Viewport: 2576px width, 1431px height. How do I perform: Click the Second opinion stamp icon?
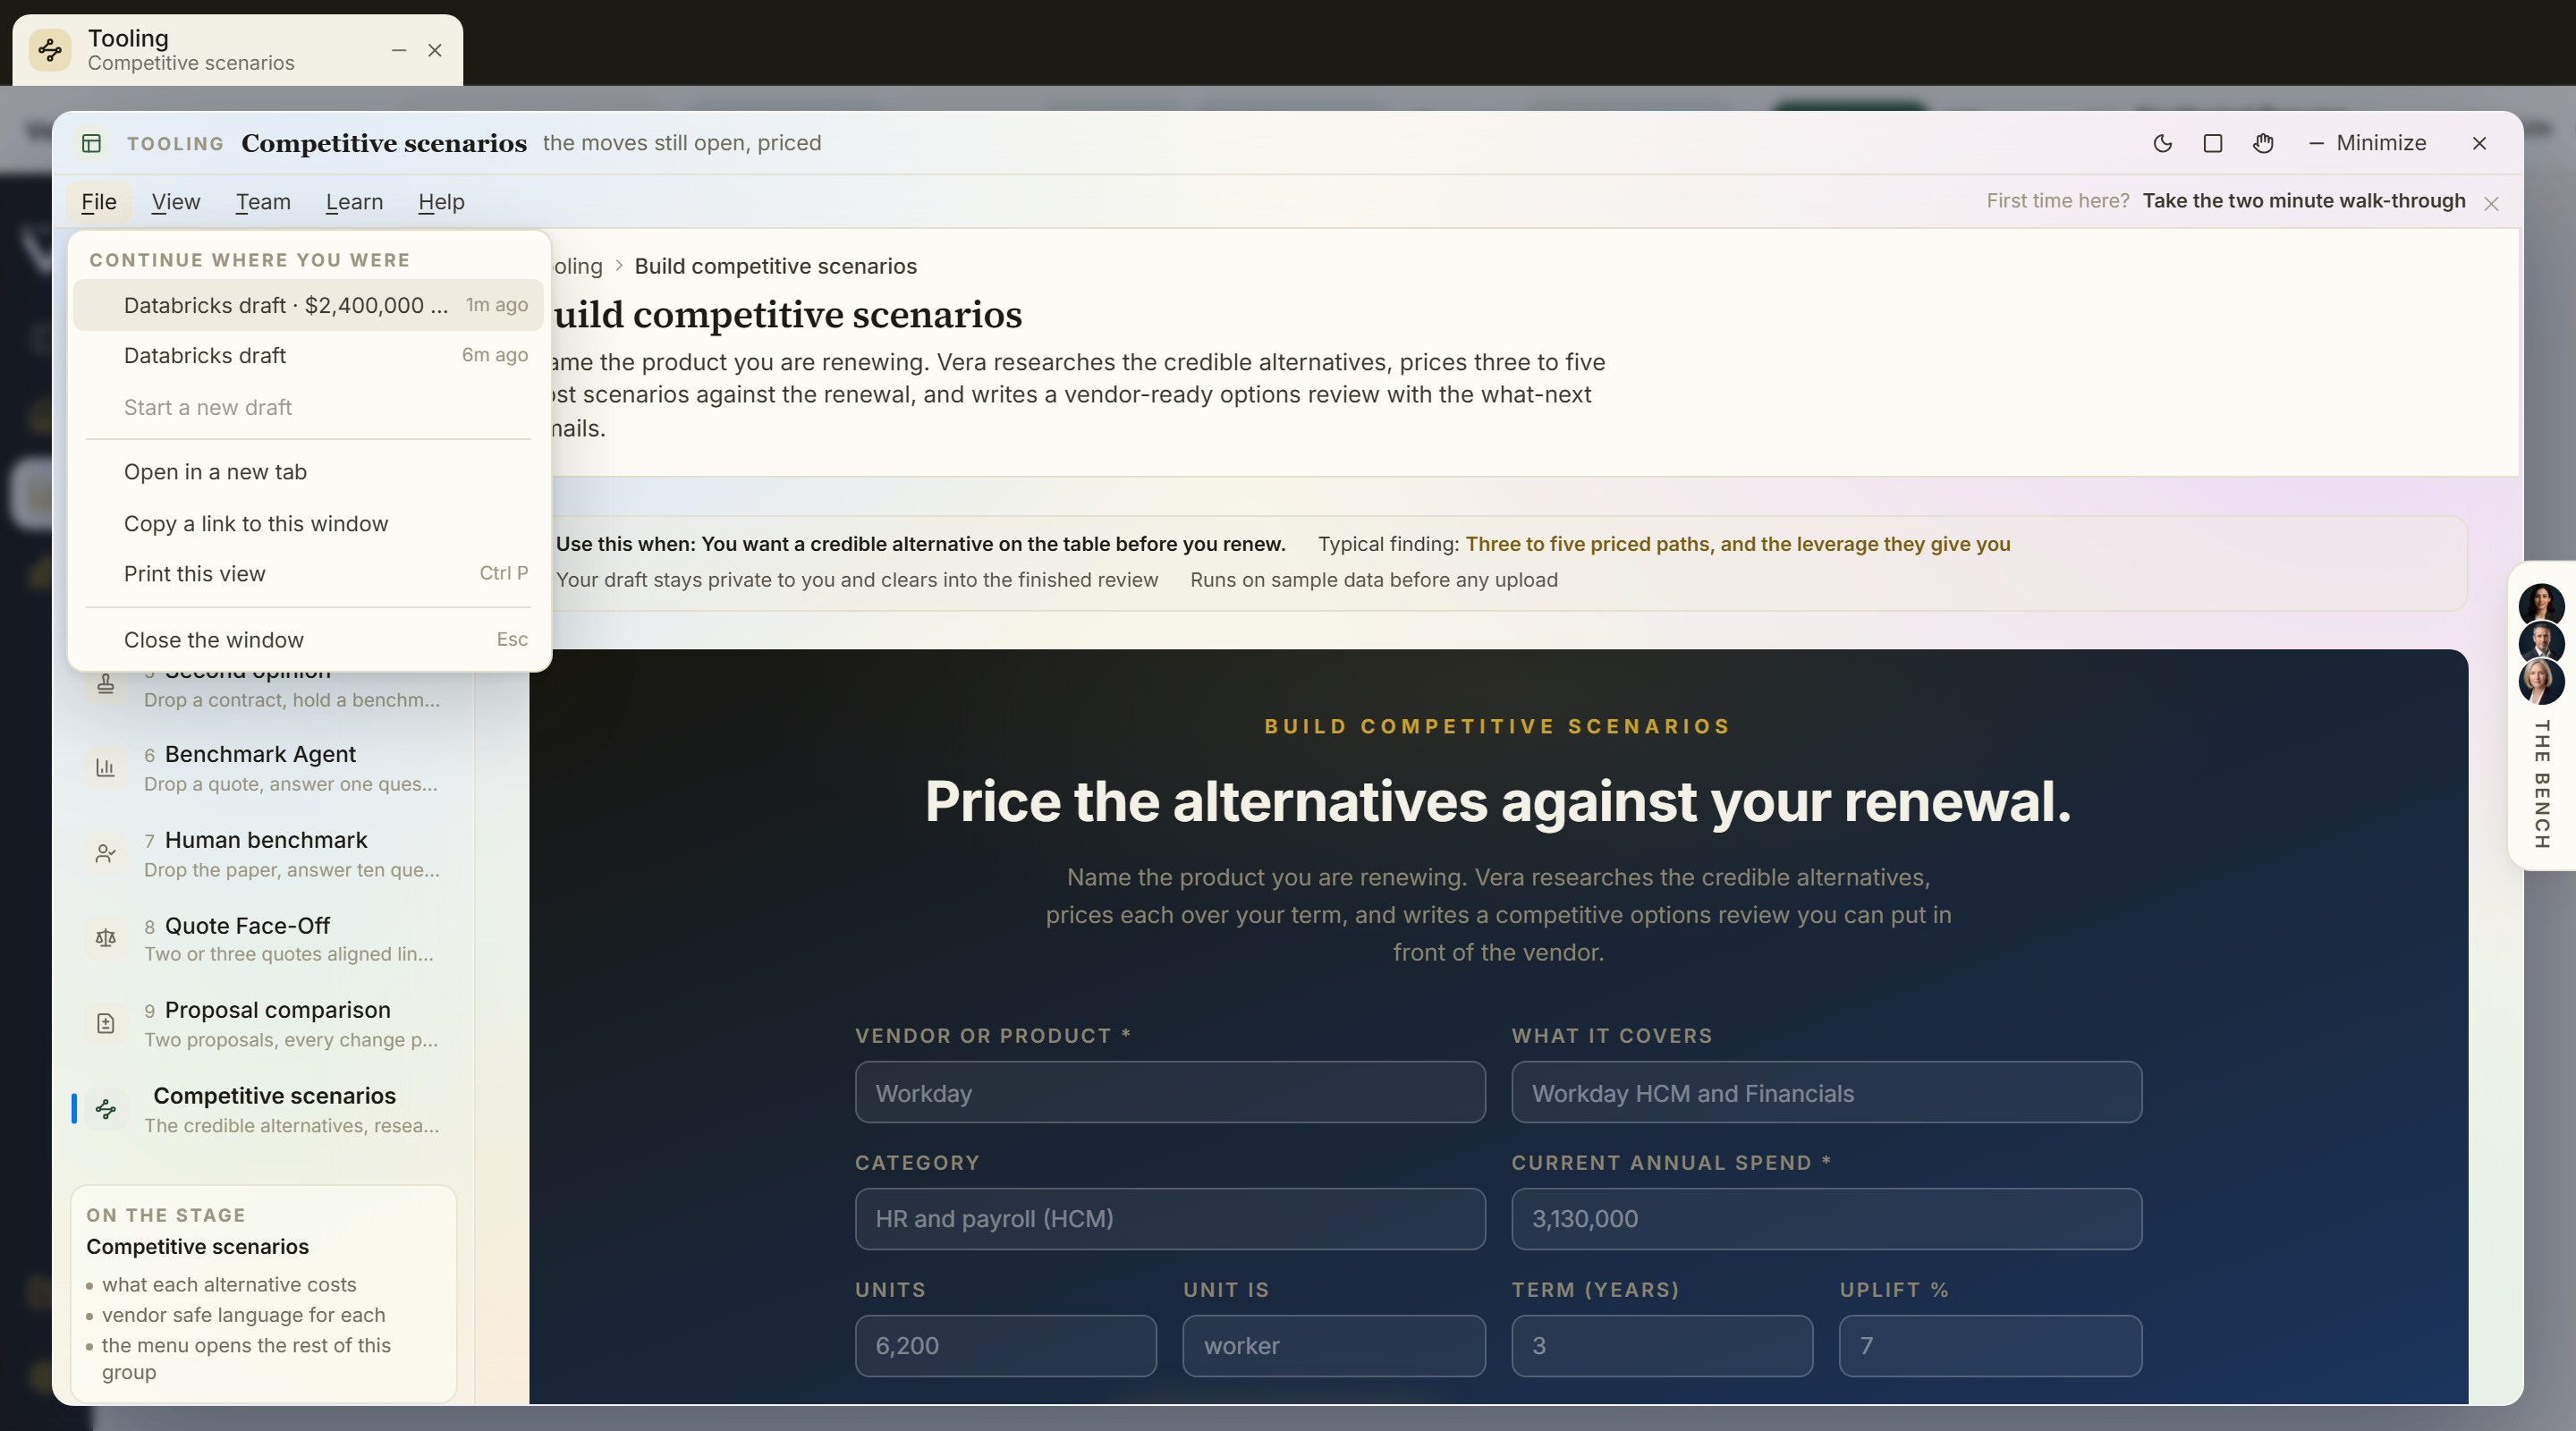(105, 685)
